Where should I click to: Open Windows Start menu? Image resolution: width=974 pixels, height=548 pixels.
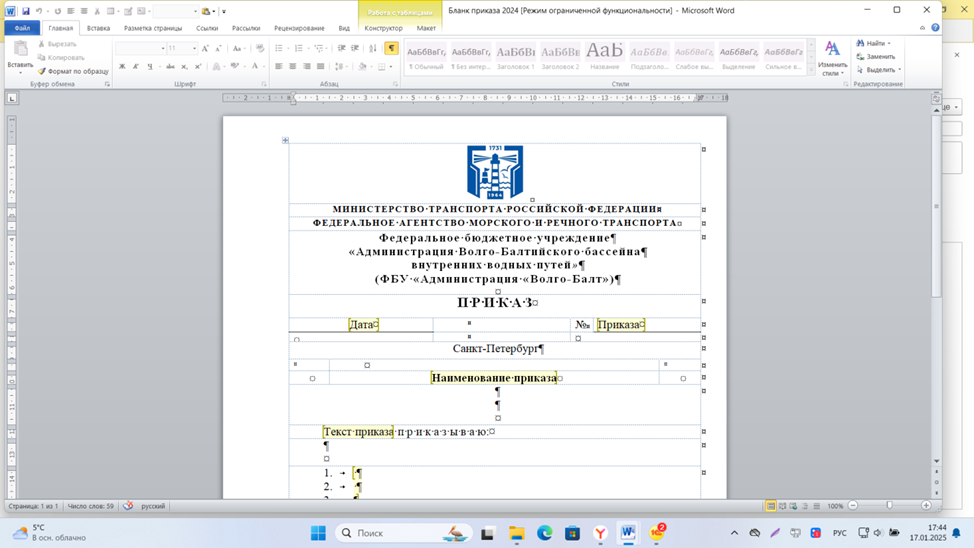point(318,533)
